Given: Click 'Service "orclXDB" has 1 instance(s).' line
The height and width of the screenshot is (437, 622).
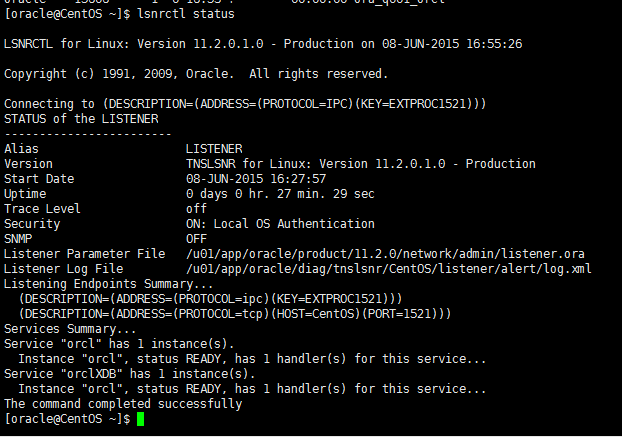Looking at the screenshot, I should point(130,374).
